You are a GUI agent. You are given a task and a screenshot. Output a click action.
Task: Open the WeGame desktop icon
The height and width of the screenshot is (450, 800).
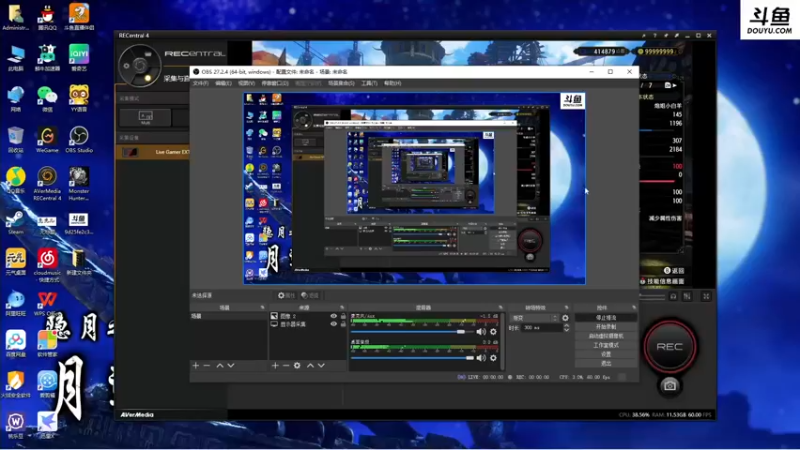tap(47, 139)
